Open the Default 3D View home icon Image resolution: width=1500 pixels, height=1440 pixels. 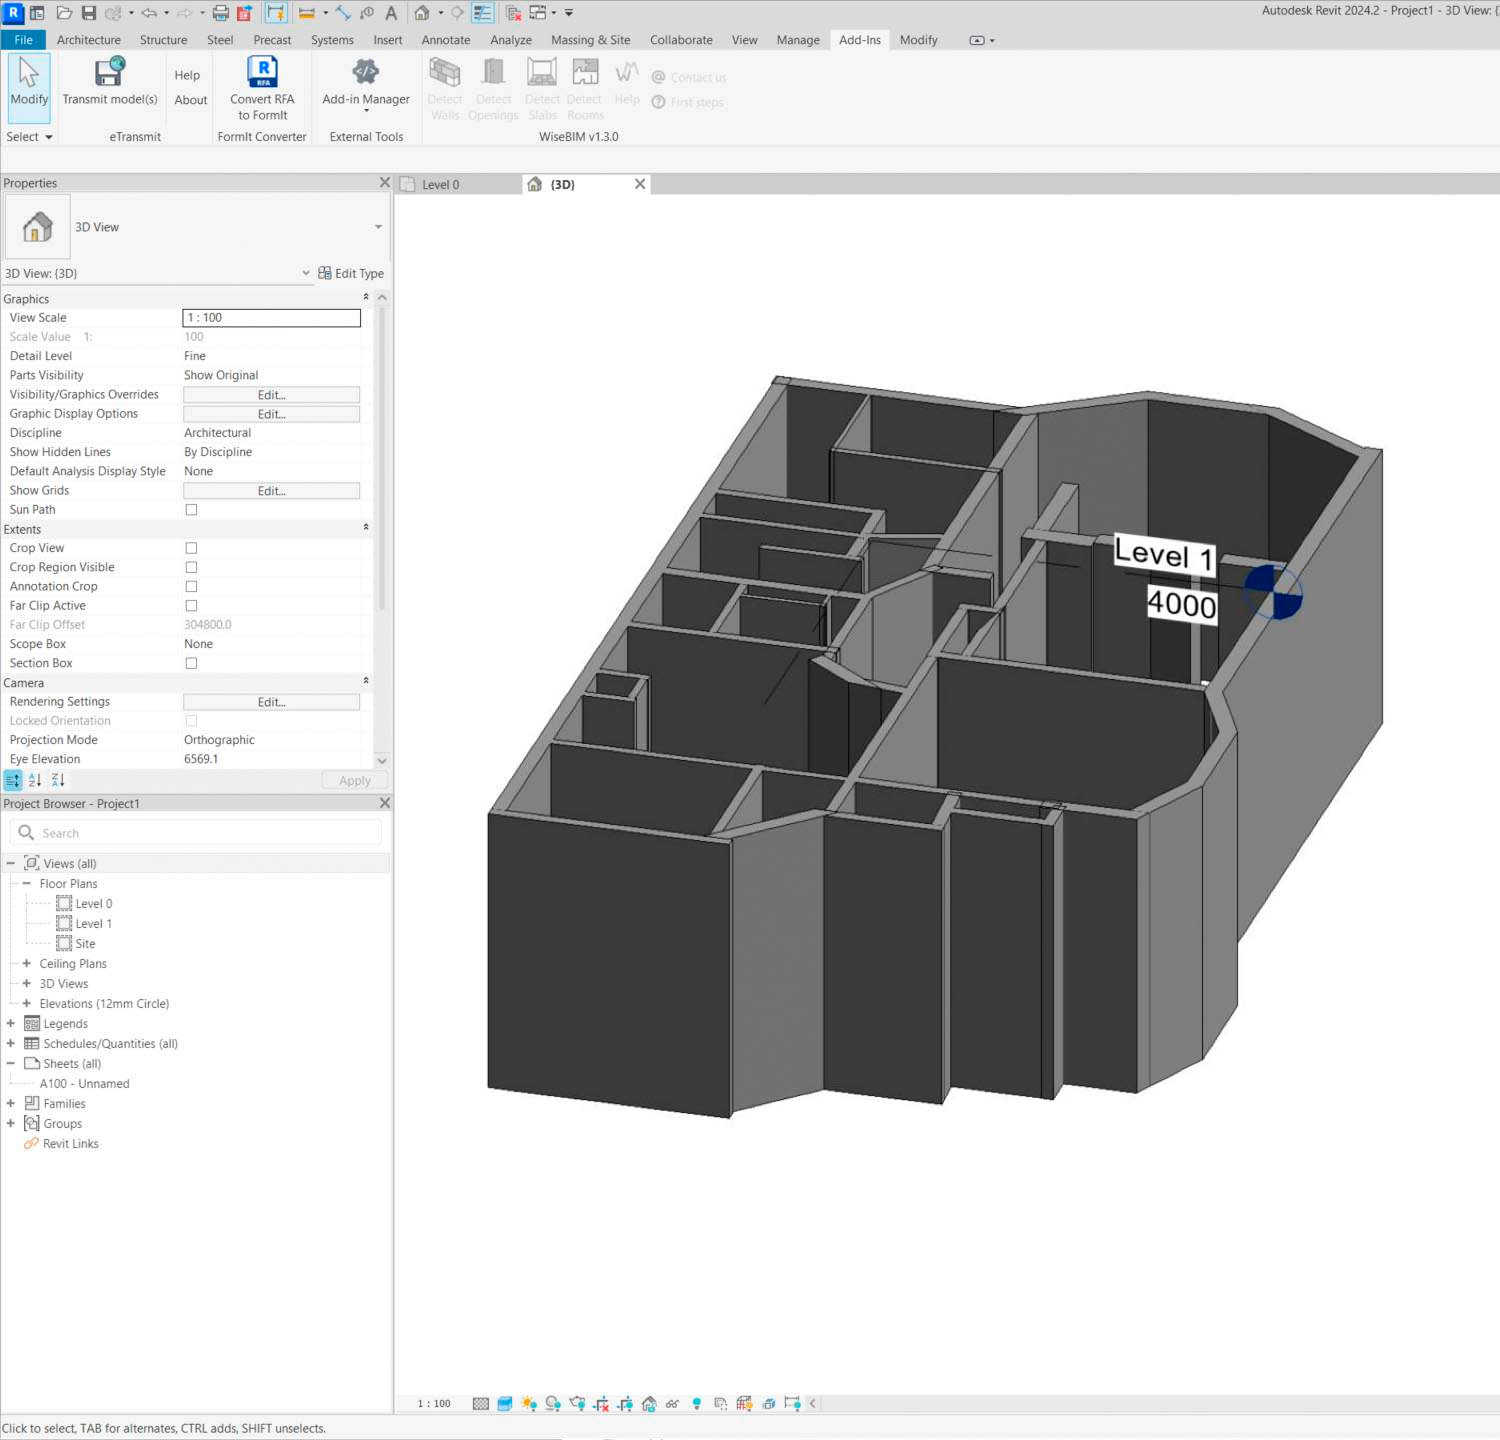424,13
